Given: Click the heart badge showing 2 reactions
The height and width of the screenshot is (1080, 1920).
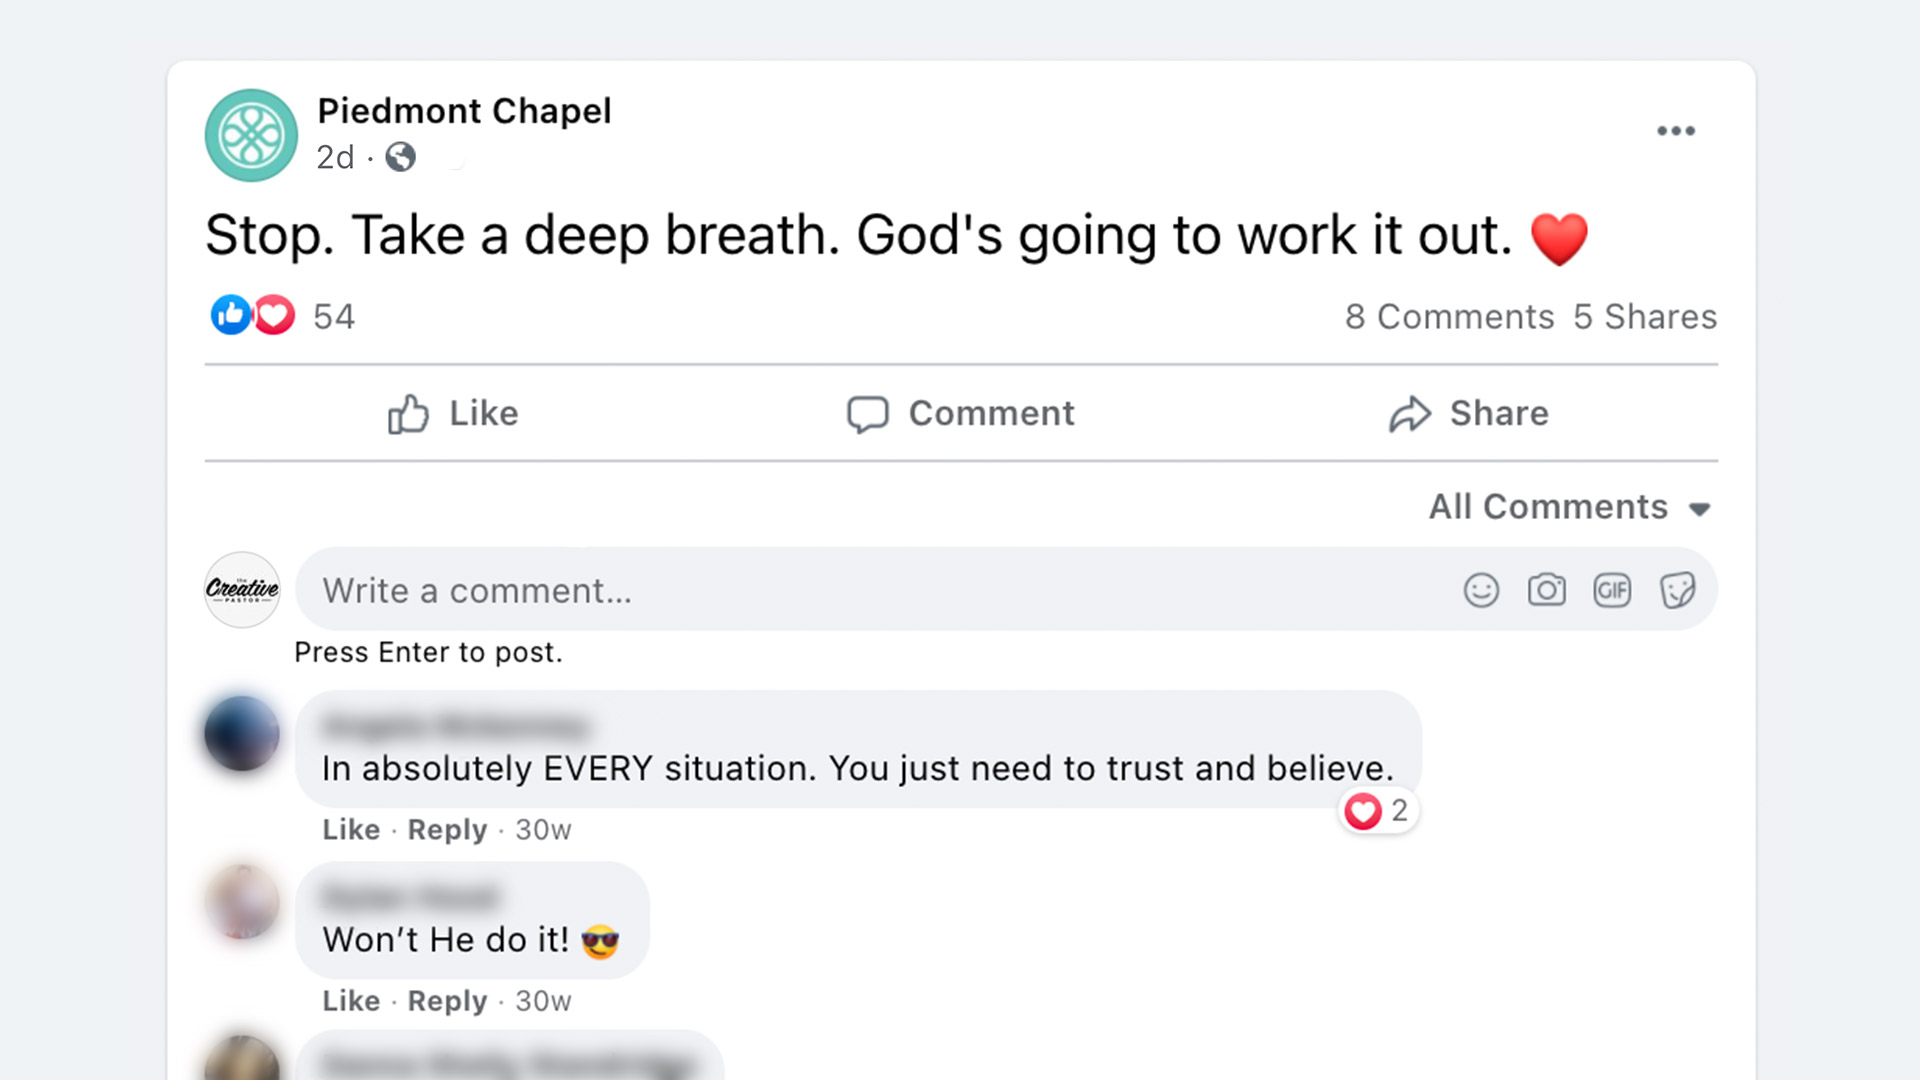Looking at the screenshot, I should click(x=1378, y=811).
